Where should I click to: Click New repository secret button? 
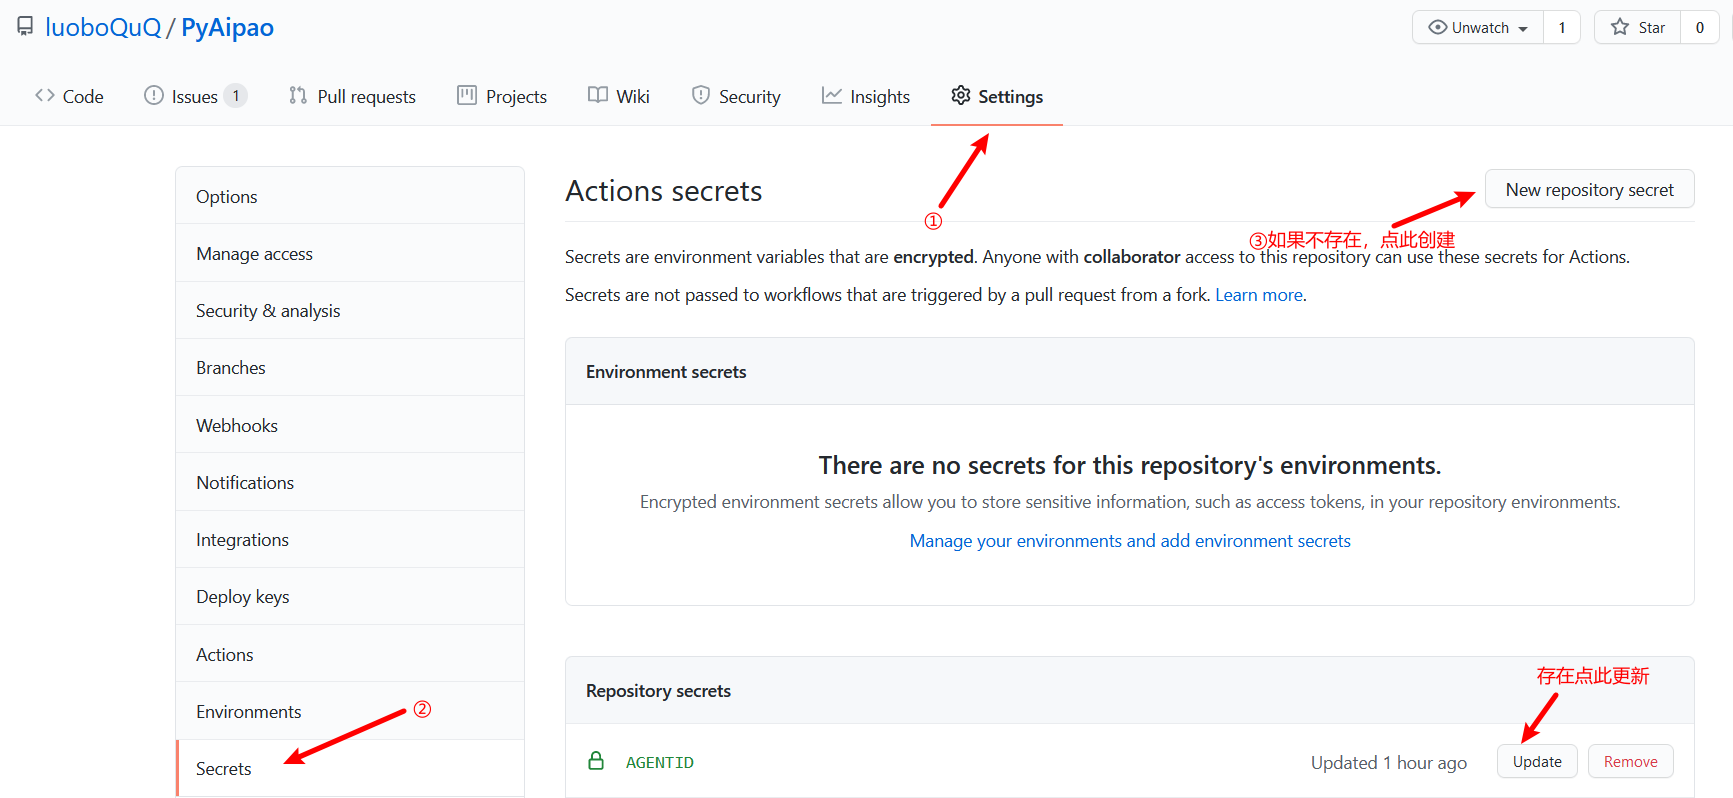[1589, 189]
